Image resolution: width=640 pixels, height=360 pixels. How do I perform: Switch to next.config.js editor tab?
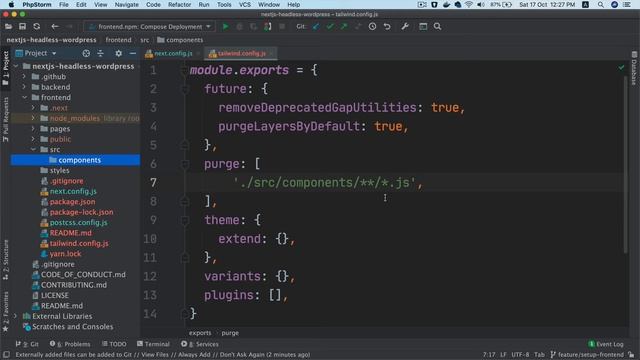tap(172, 53)
